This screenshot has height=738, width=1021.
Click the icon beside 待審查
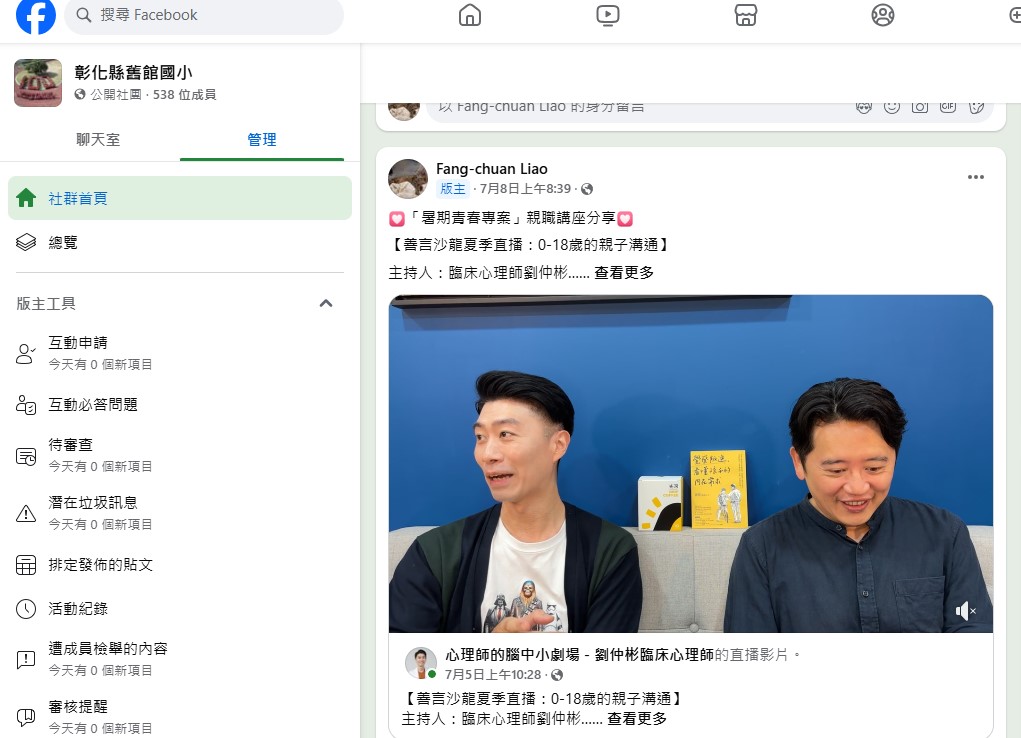click(x=26, y=457)
